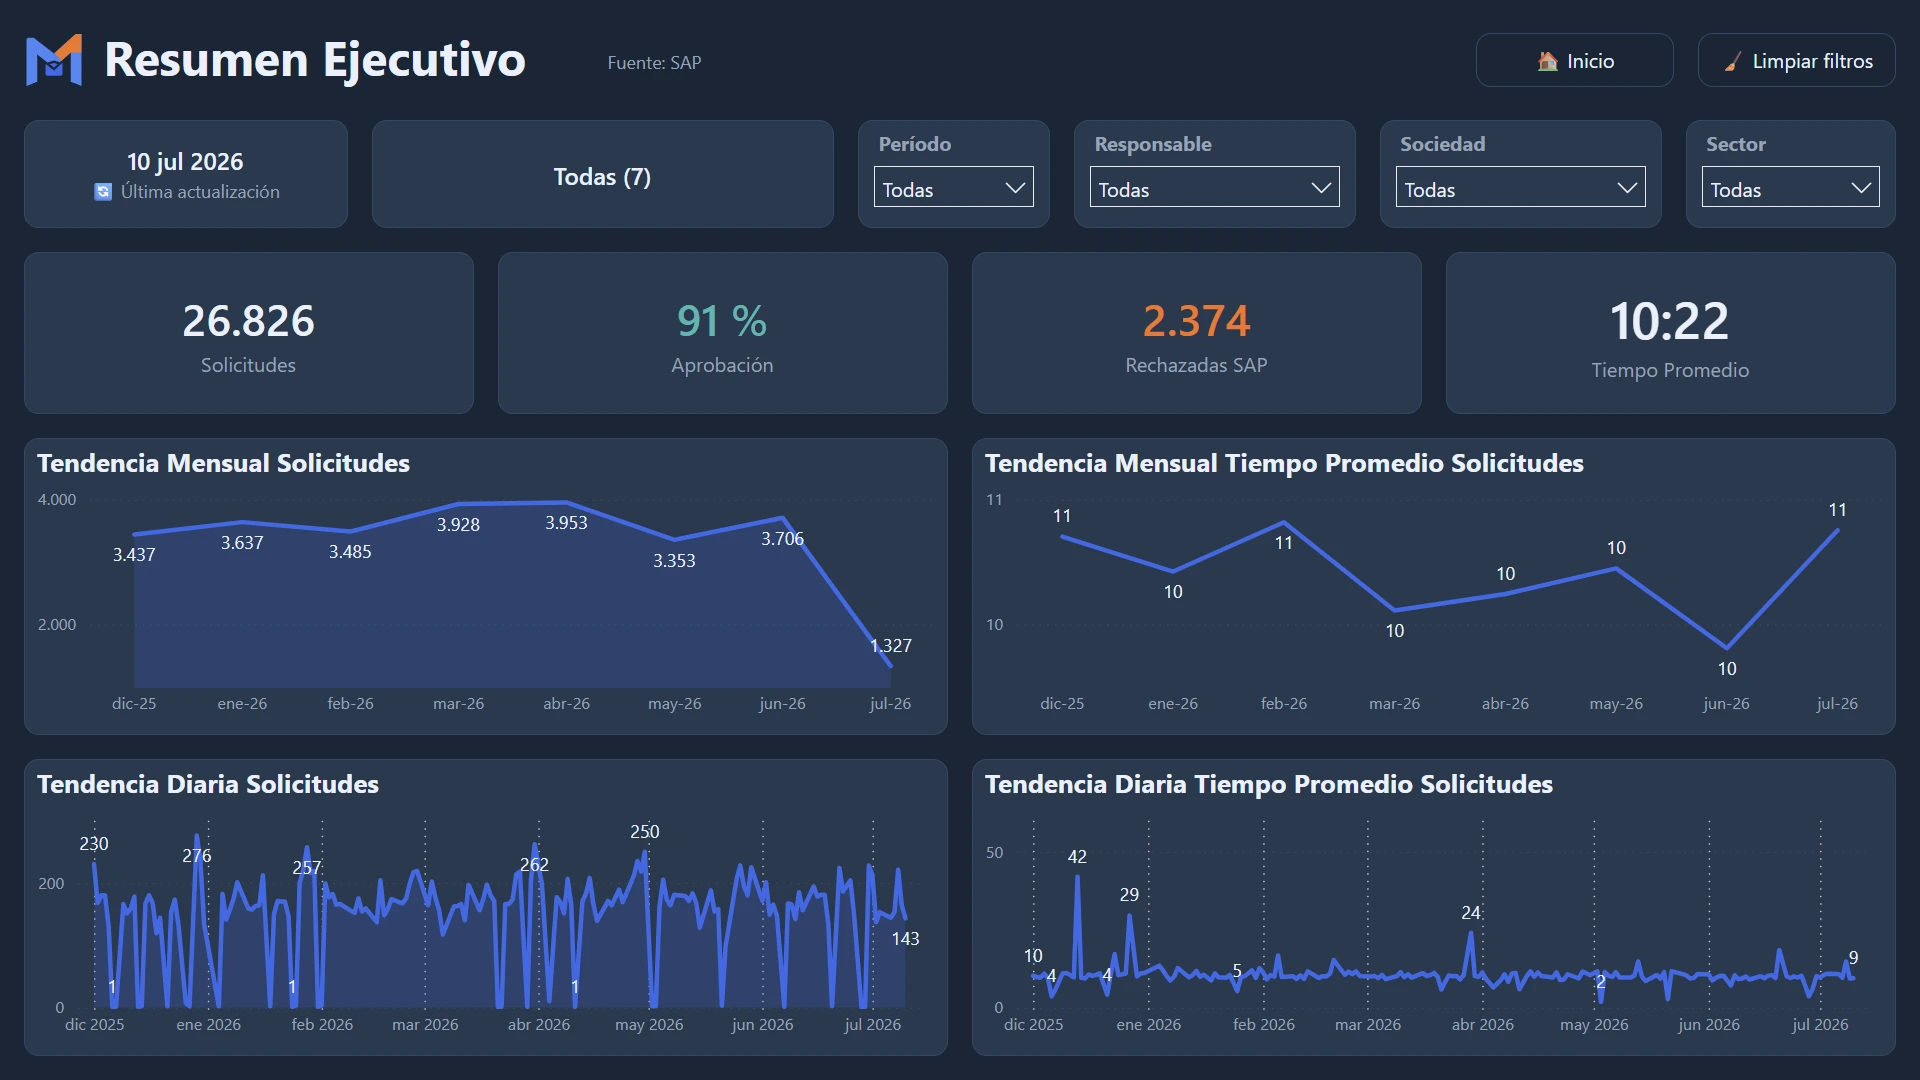Click the 24 peak in daily average time

(1471, 913)
